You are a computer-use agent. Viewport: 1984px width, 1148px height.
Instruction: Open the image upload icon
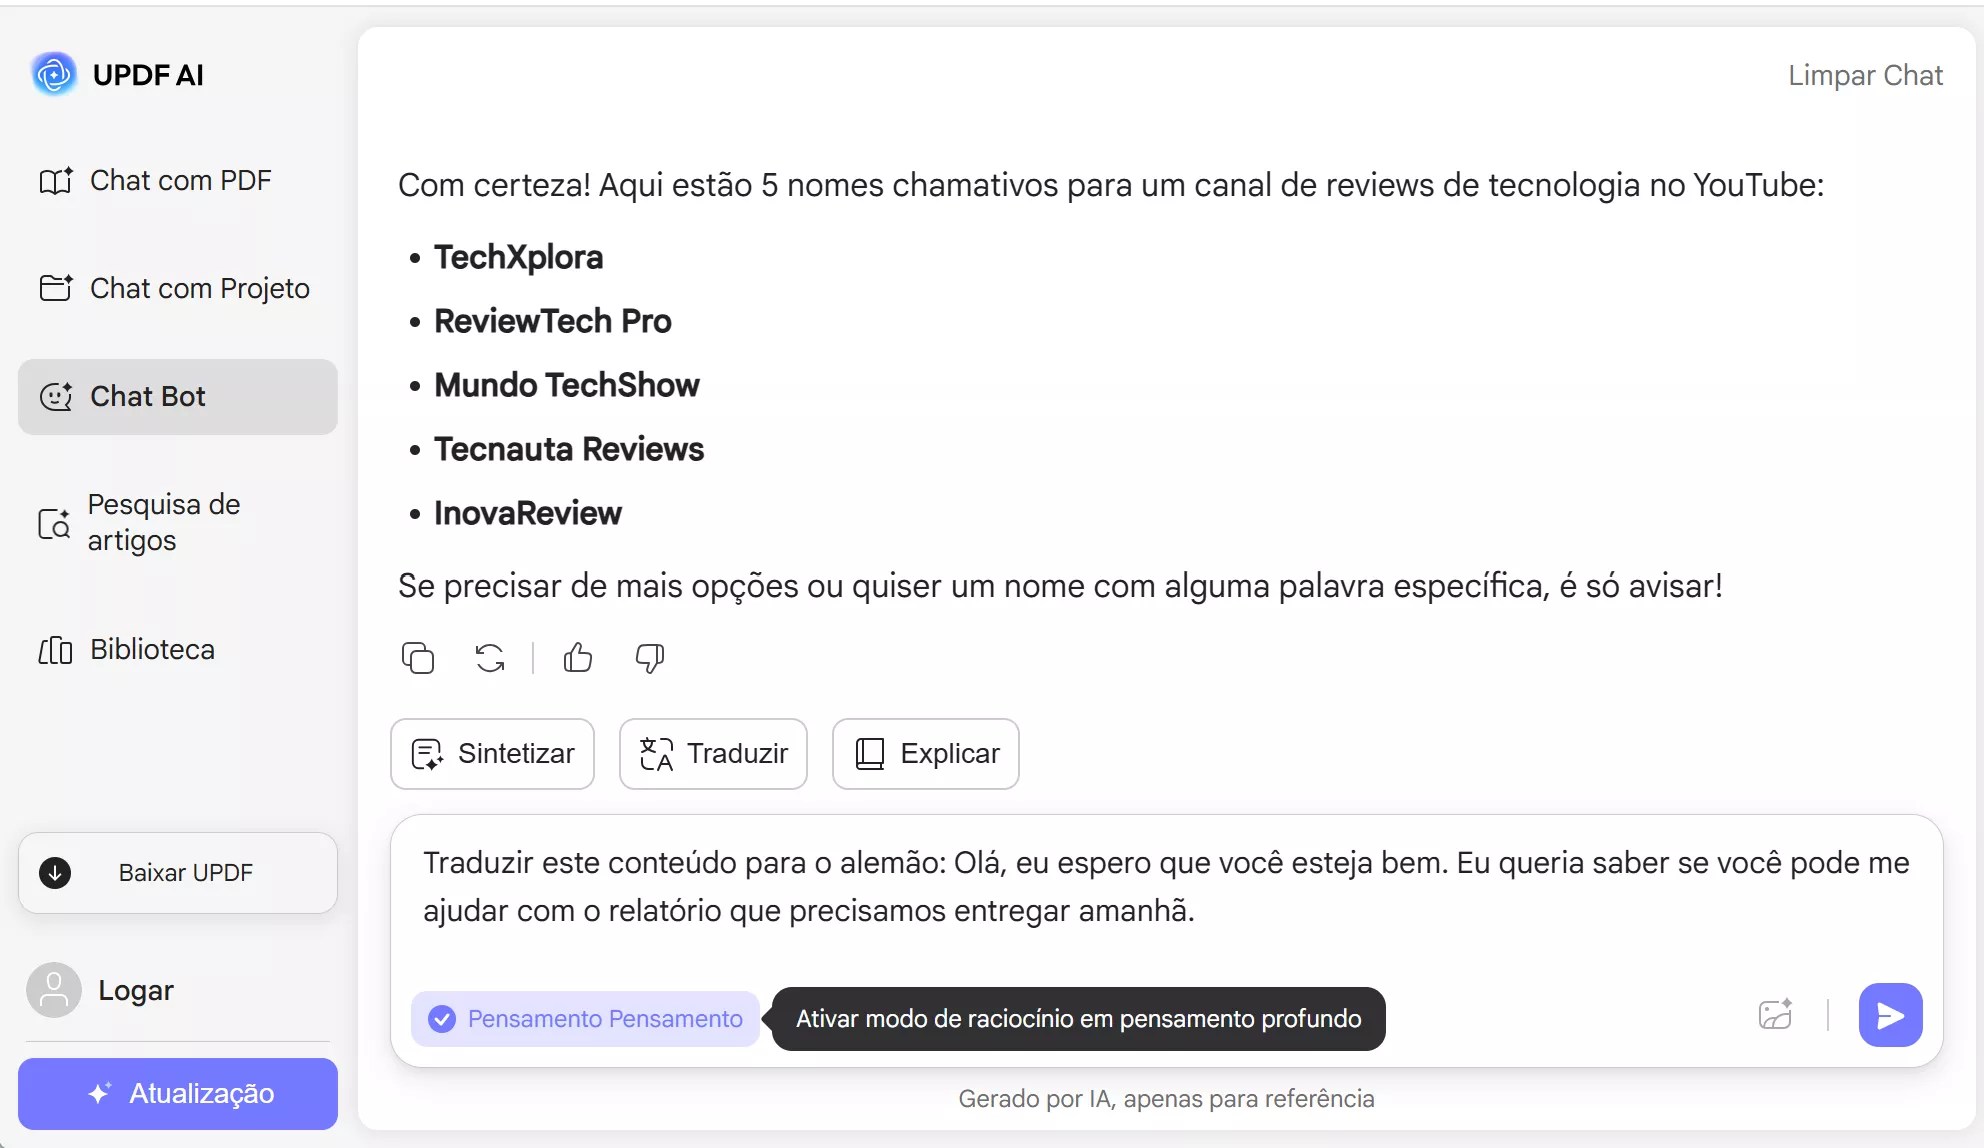pyautogui.click(x=1775, y=1014)
